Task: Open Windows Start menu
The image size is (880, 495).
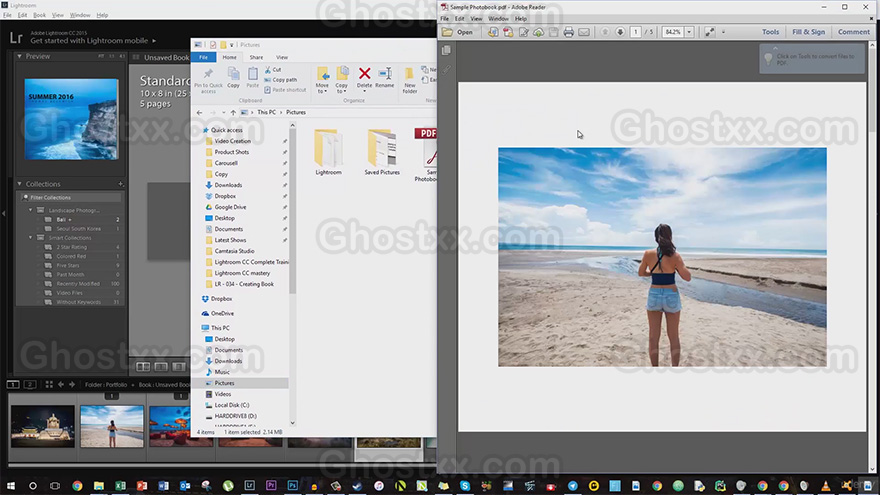Action: click(x=11, y=485)
